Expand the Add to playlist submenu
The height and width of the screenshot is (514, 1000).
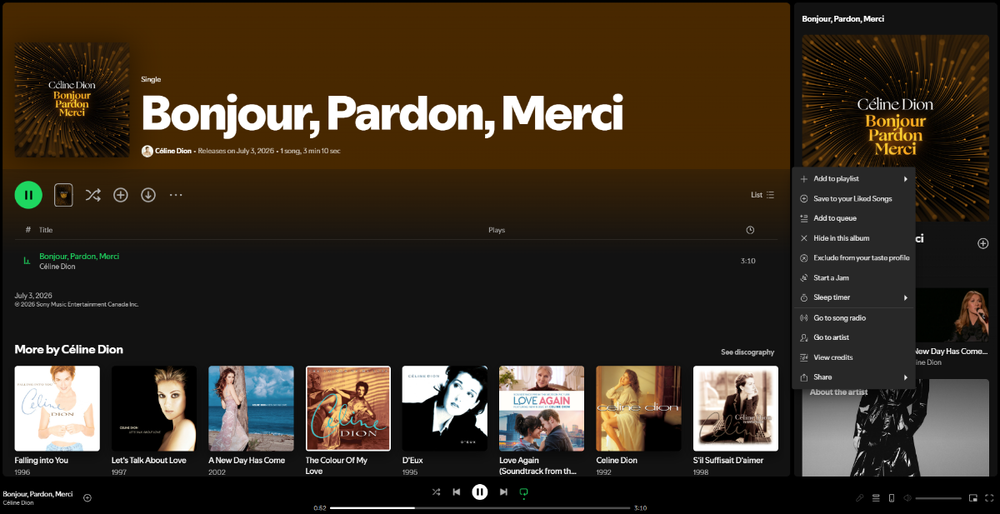[853, 179]
